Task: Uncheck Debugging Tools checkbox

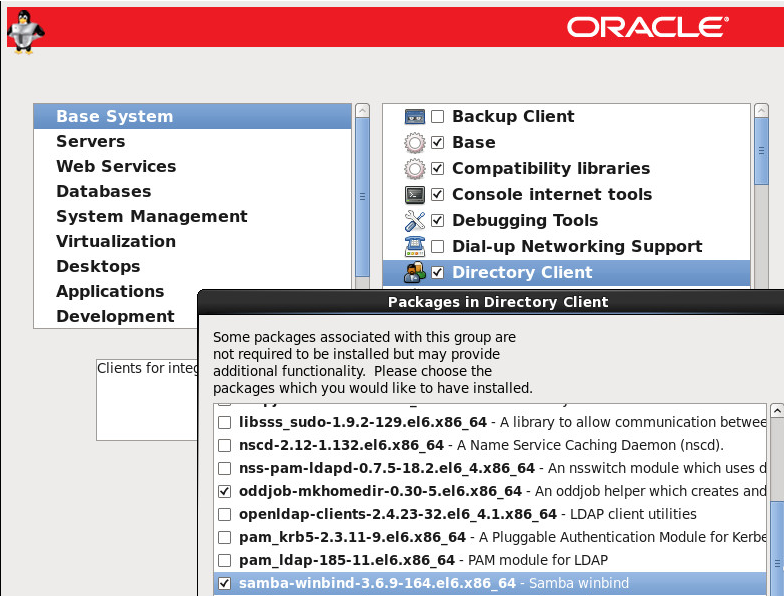Action: point(438,220)
